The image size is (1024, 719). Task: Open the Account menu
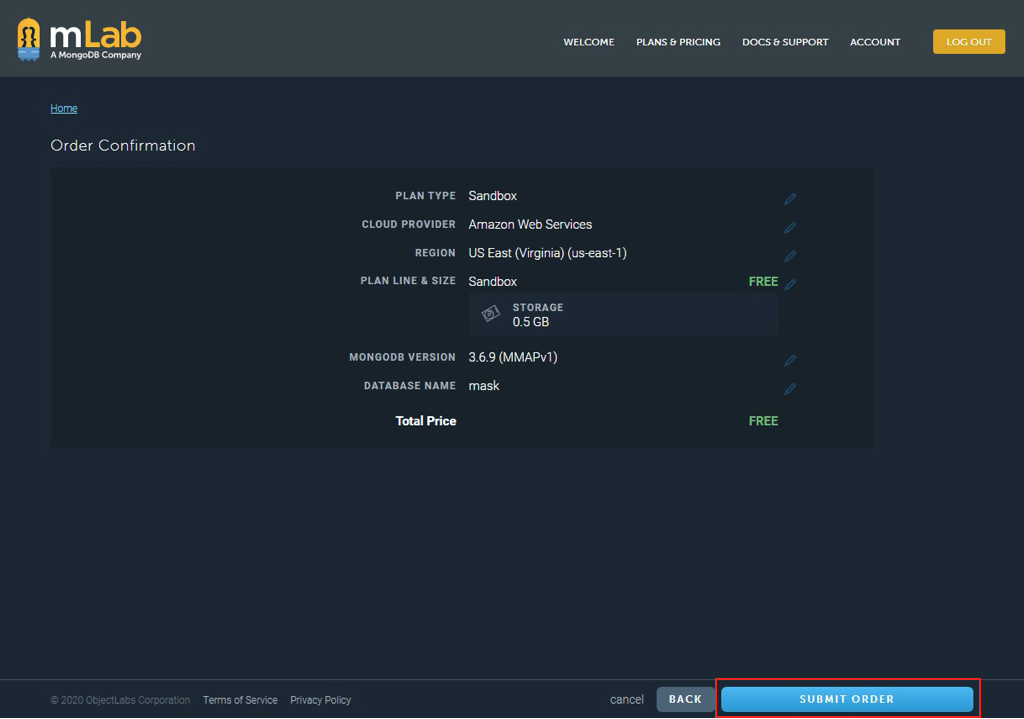pos(874,42)
